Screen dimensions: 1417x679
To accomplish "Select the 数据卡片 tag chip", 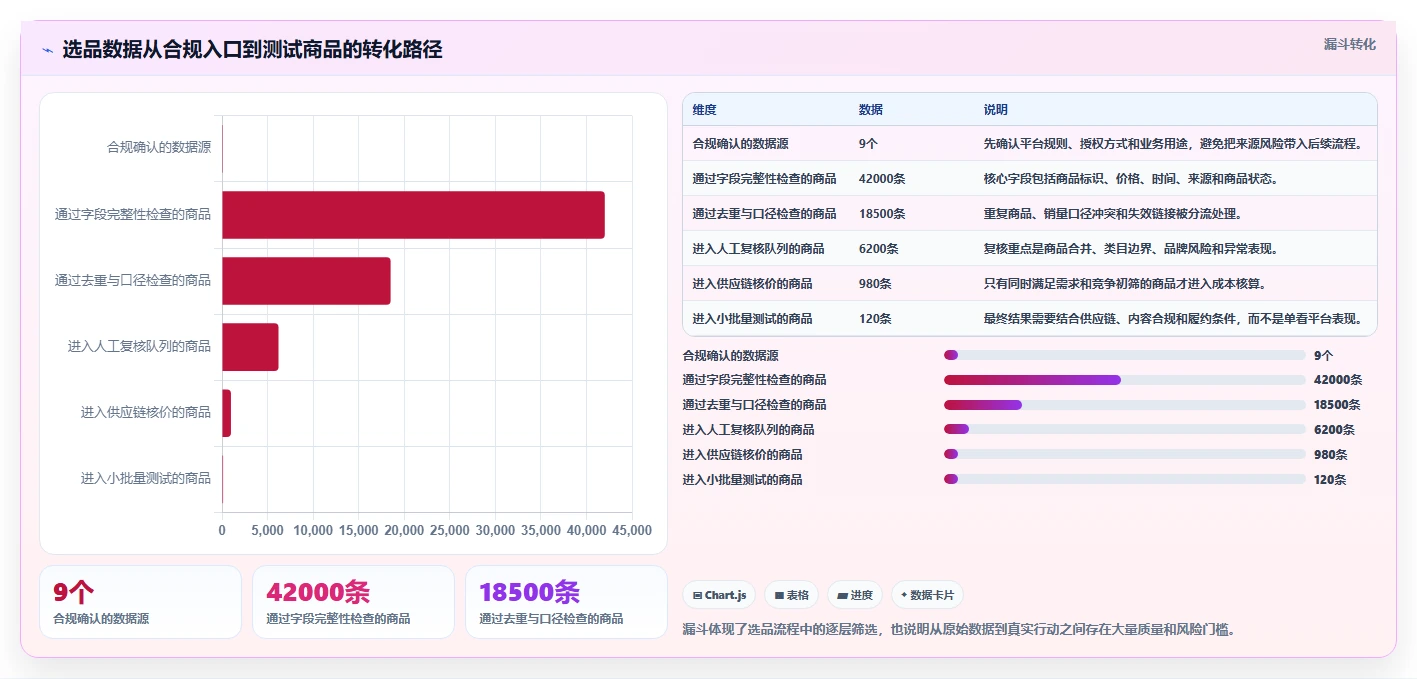I will click(x=927, y=595).
